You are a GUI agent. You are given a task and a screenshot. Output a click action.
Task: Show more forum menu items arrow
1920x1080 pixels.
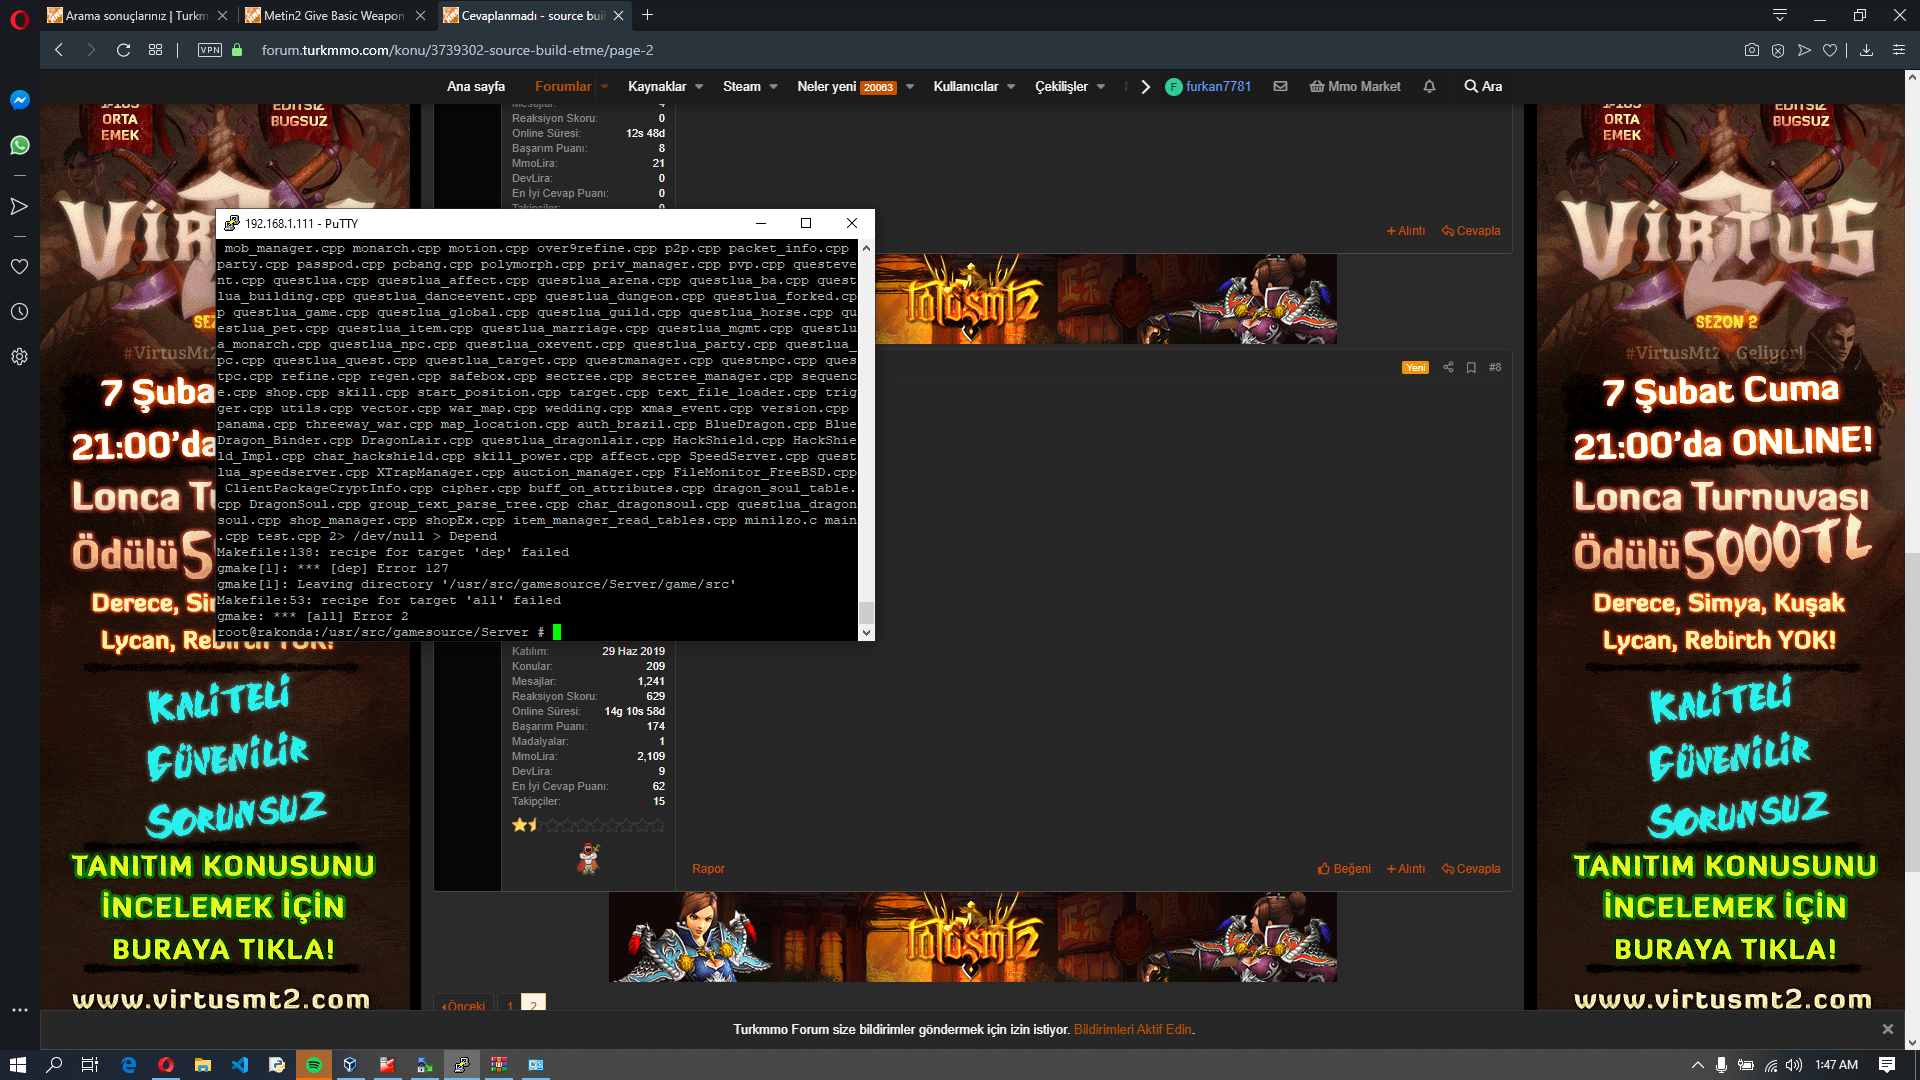(x=1145, y=86)
